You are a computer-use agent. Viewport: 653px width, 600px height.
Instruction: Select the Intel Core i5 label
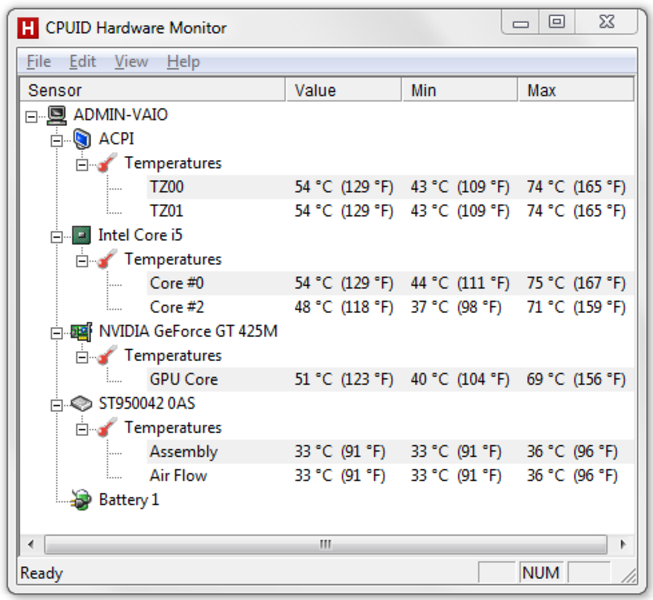click(140, 235)
